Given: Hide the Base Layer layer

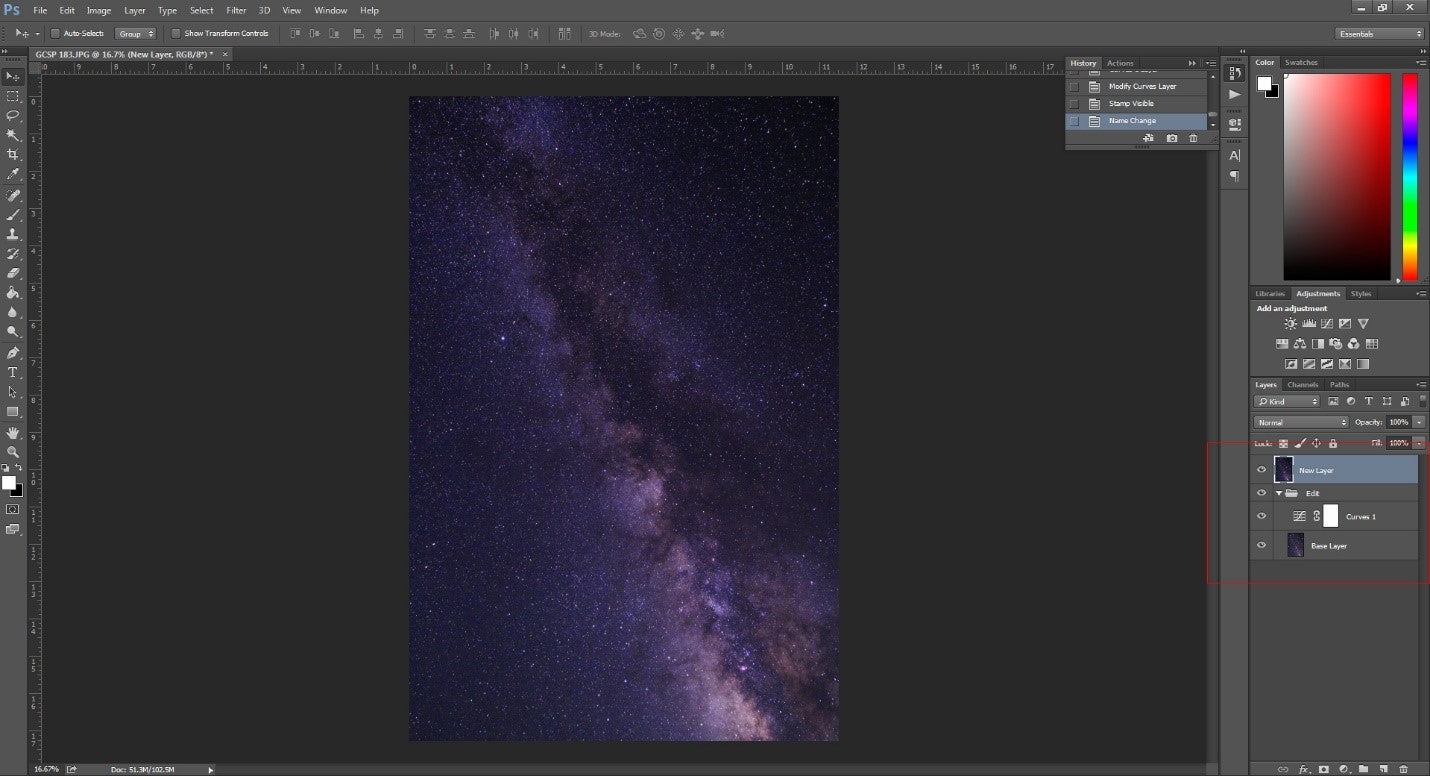Looking at the screenshot, I should [x=1261, y=545].
